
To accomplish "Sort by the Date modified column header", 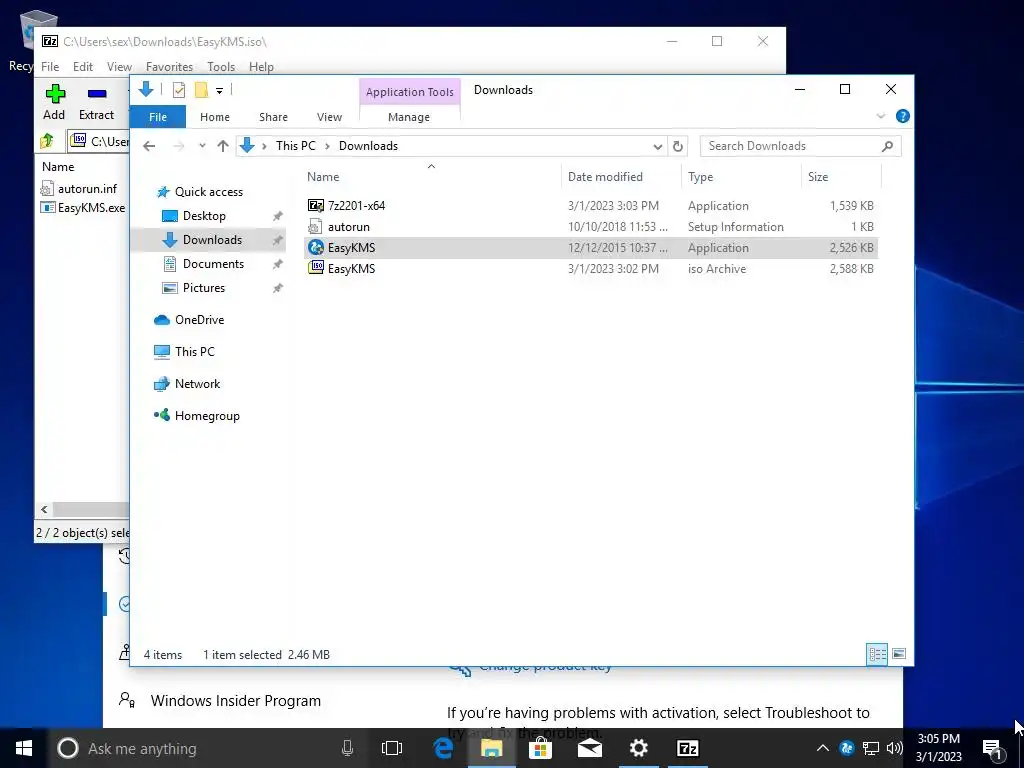I will (621, 176).
